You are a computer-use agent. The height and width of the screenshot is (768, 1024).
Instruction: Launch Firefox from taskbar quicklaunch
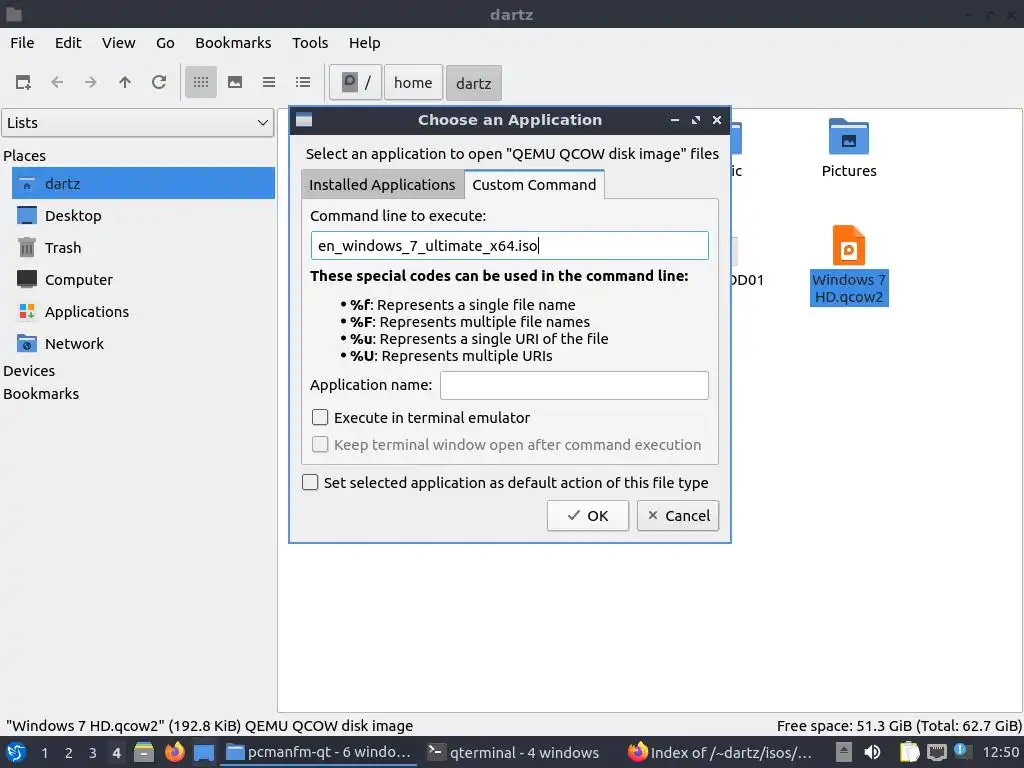[x=174, y=752]
